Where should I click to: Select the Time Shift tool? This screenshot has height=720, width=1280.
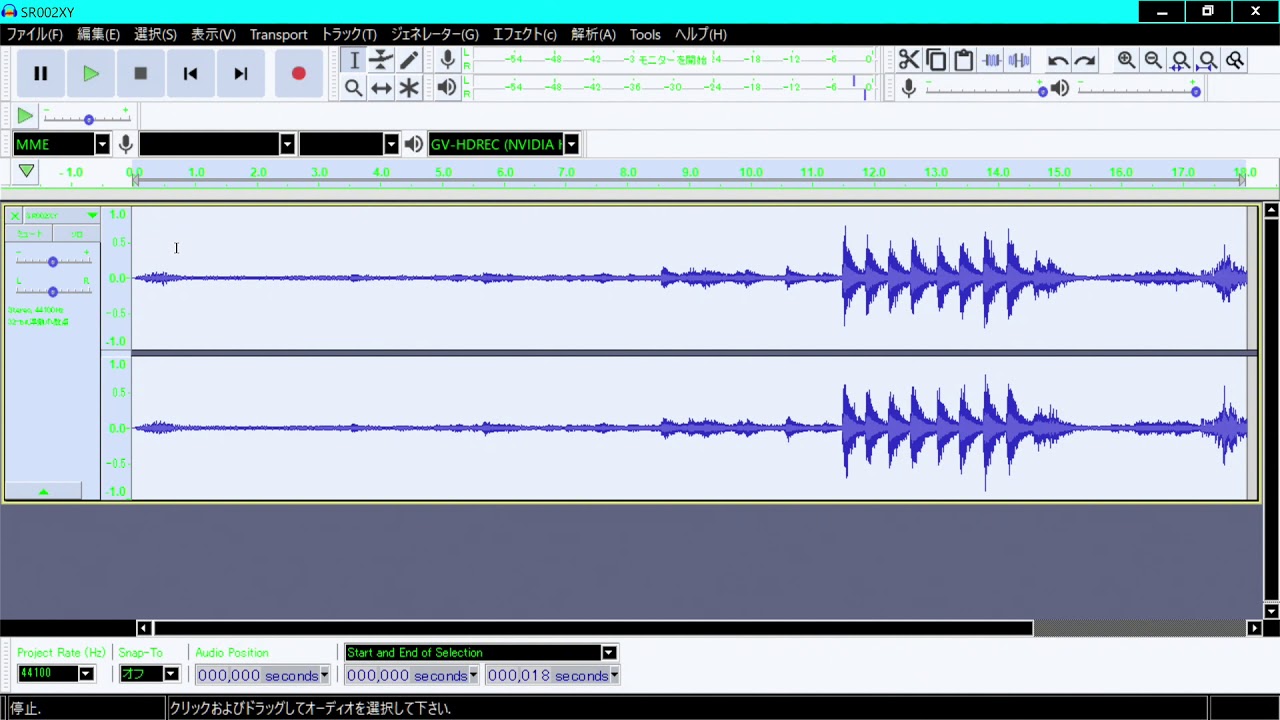381,88
